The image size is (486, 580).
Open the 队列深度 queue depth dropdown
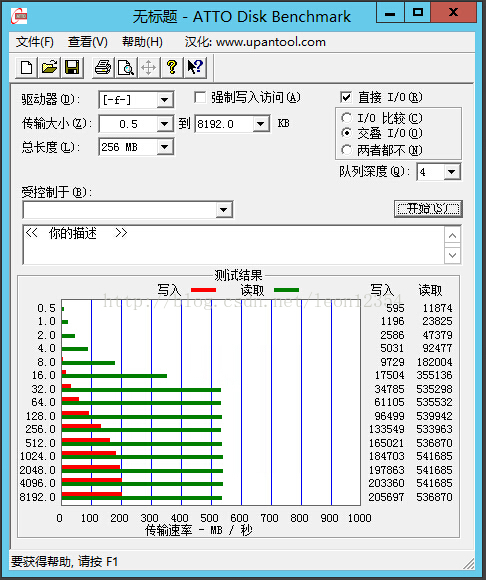coord(451,172)
